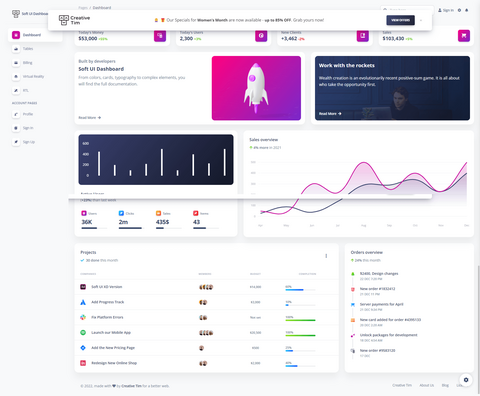Click the rocket illustration image
Viewport: 480px width, 396px height.
point(256,88)
